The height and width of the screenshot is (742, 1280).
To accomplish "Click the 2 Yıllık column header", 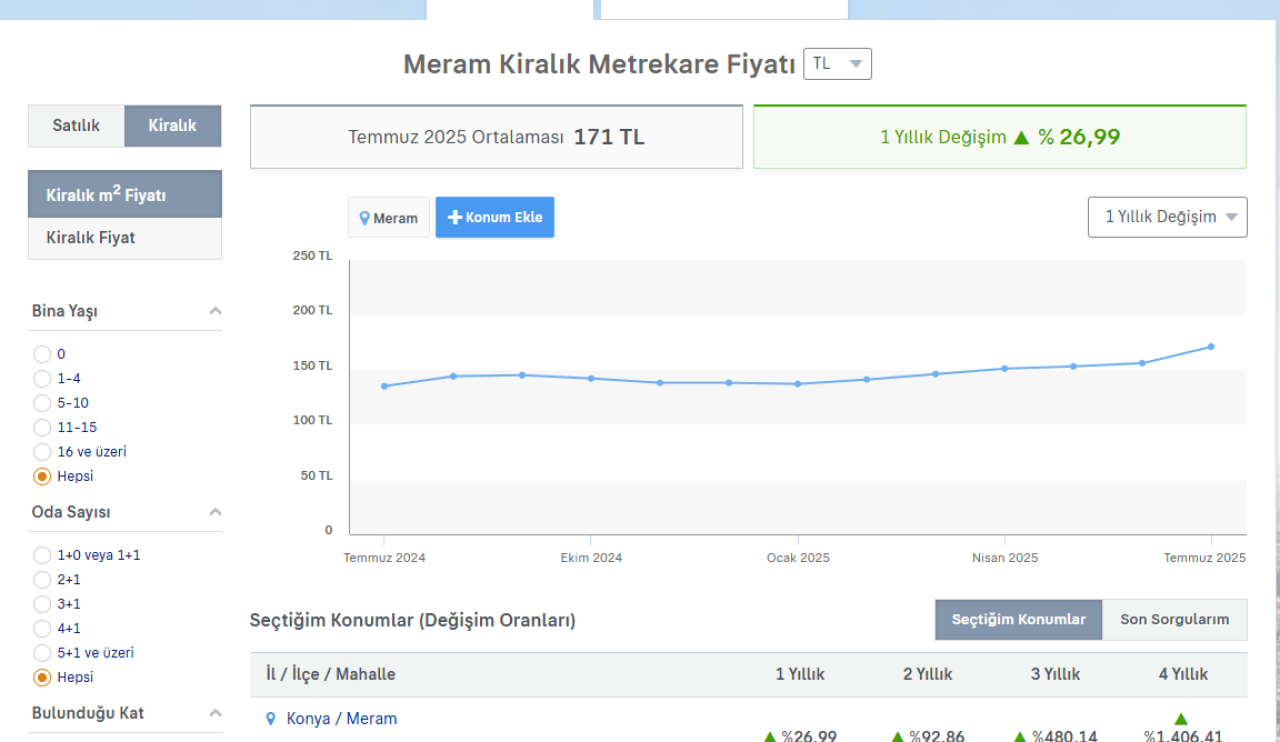I will pos(928,674).
